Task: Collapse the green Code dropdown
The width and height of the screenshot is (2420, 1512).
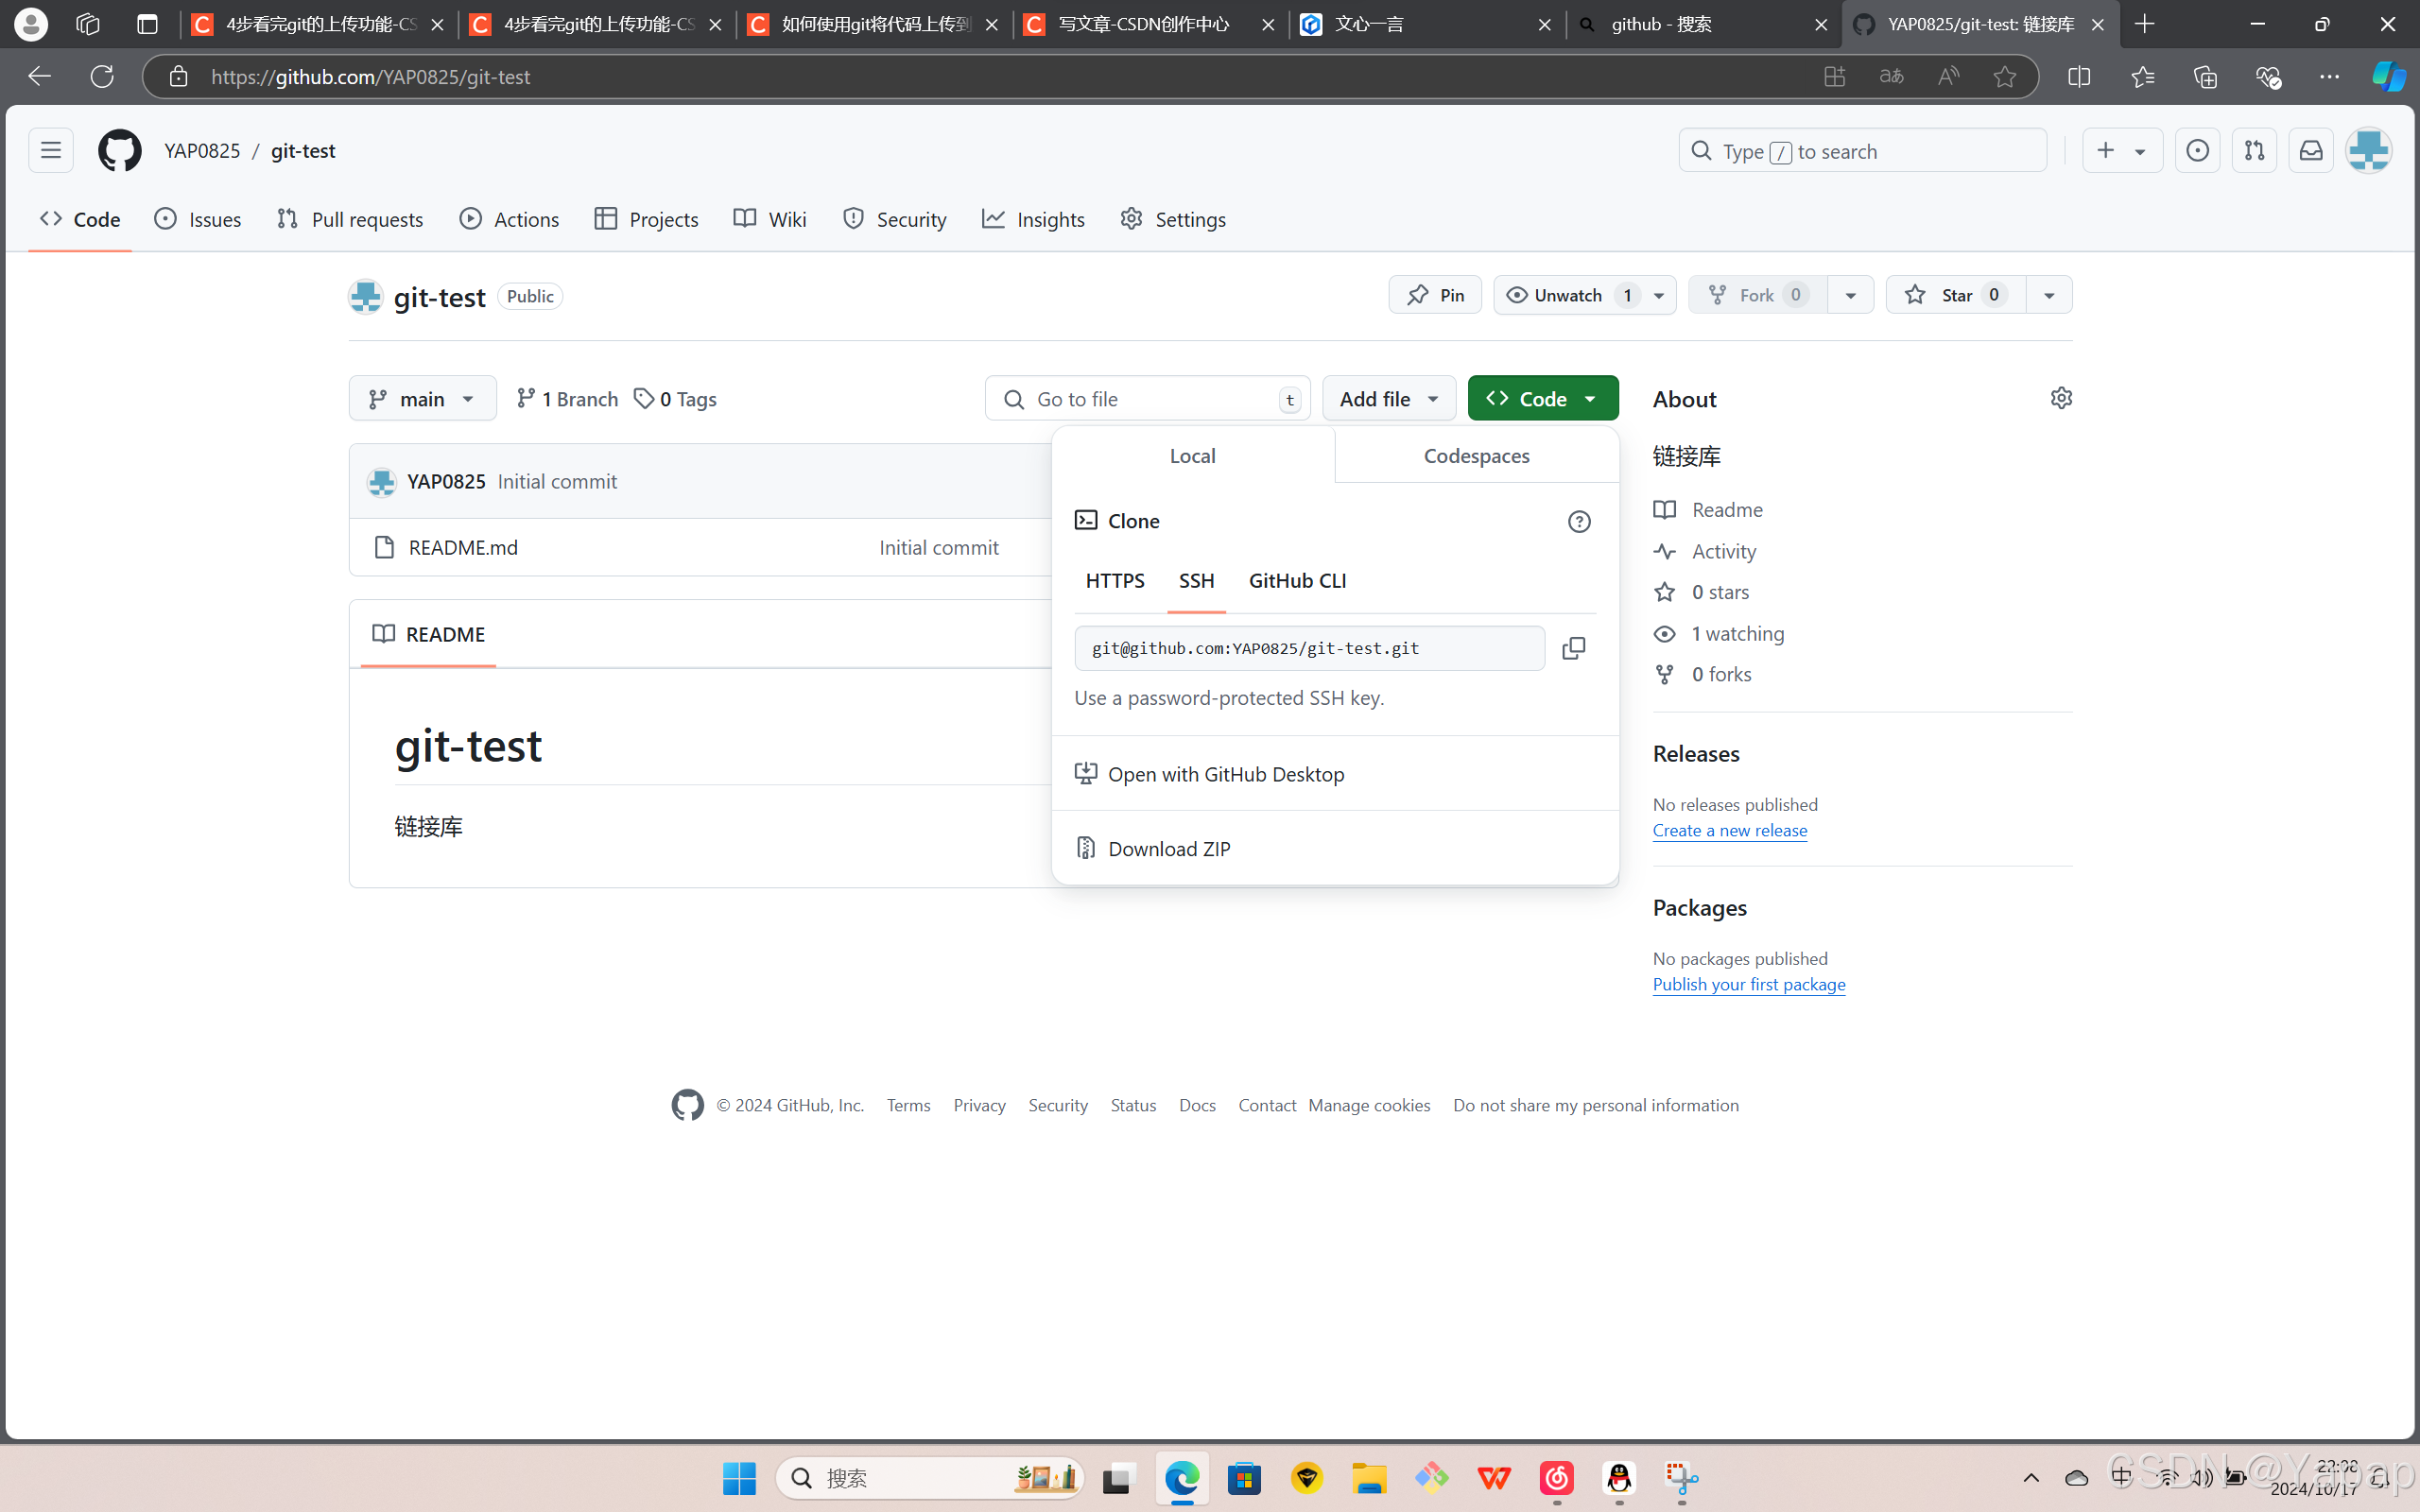Action: pyautogui.click(x=1542, y=398)
